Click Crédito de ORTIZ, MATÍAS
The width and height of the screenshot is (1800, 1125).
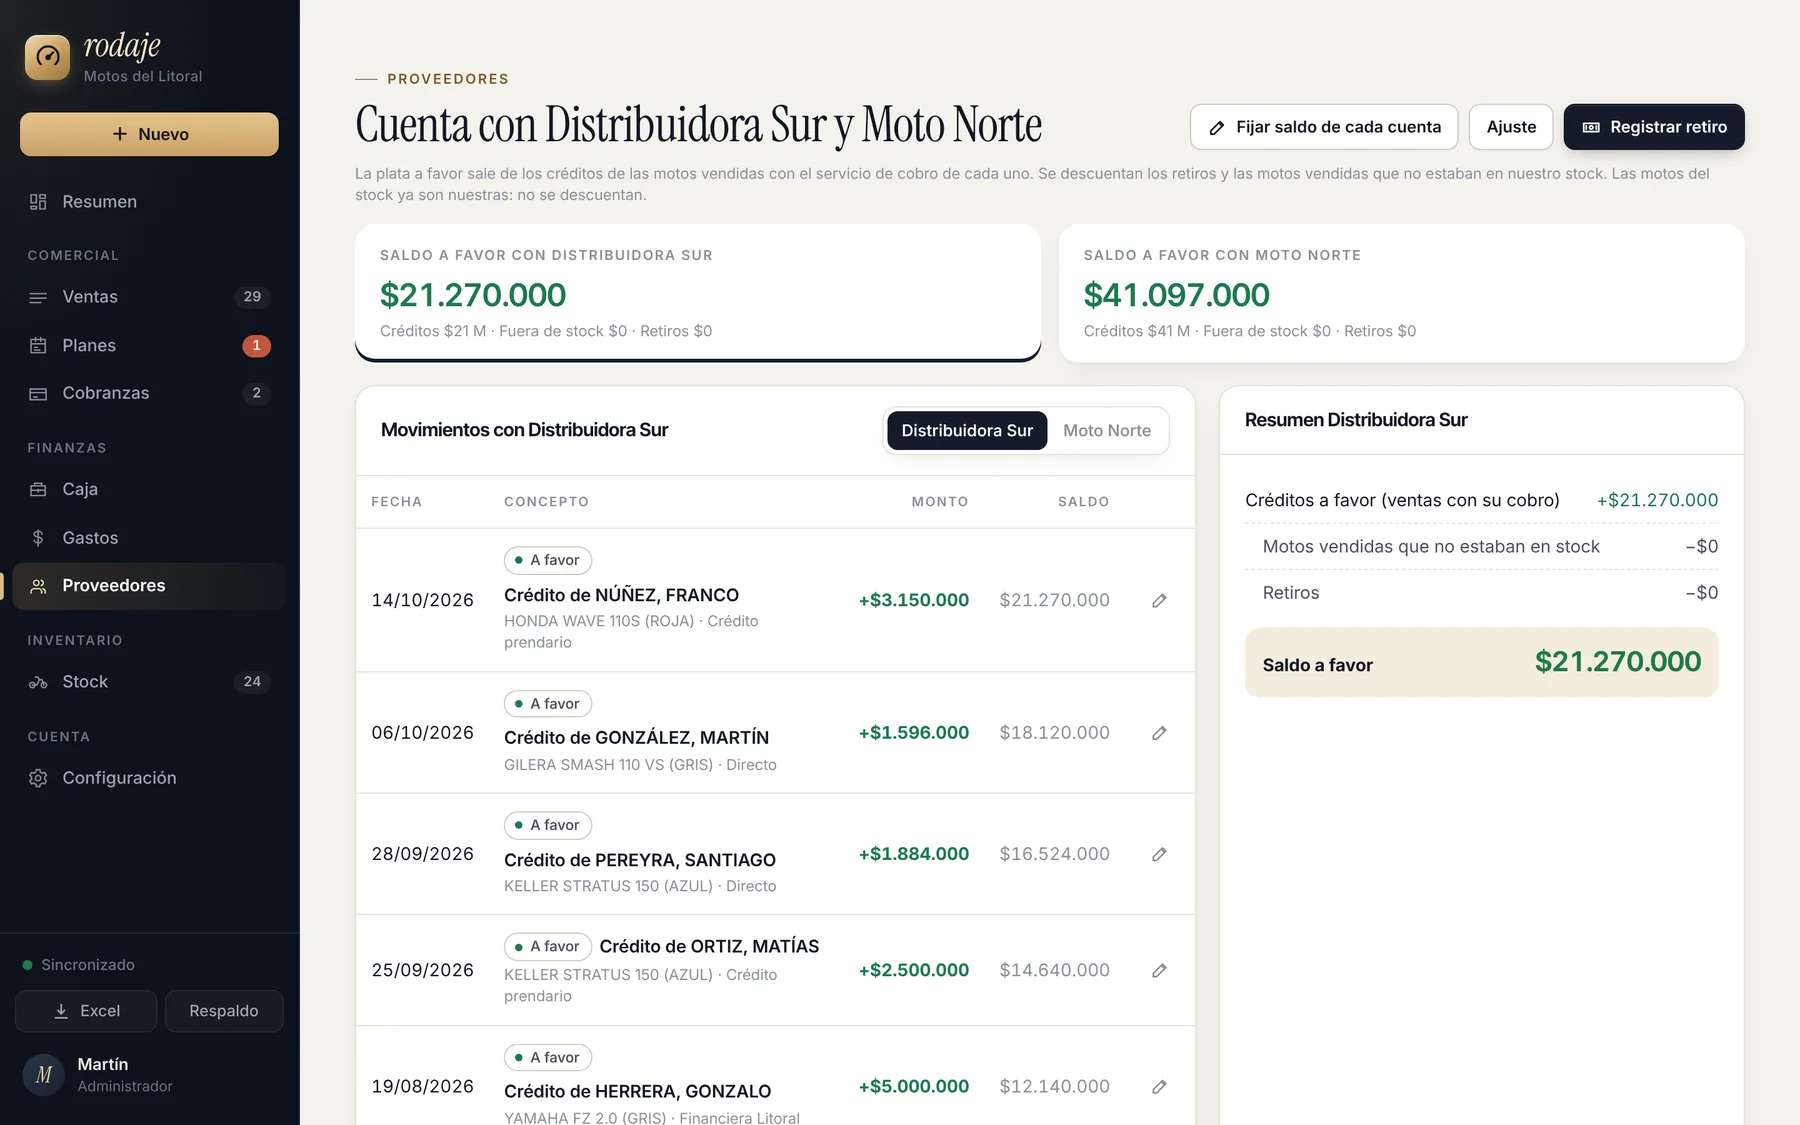point(709,946)
